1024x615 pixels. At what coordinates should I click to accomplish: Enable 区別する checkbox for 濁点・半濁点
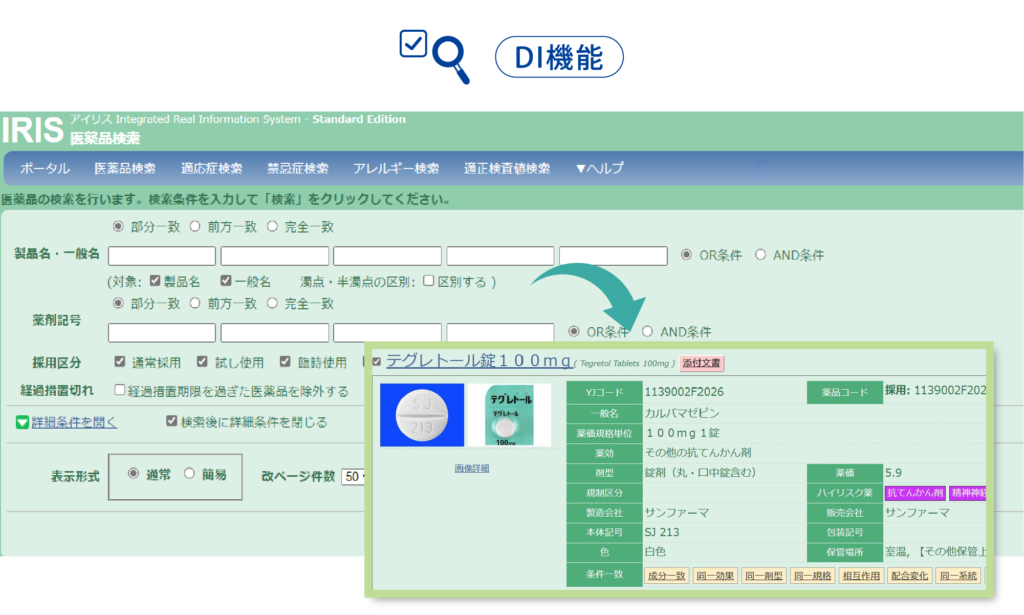pyautogui.click(x=428, y=281)
